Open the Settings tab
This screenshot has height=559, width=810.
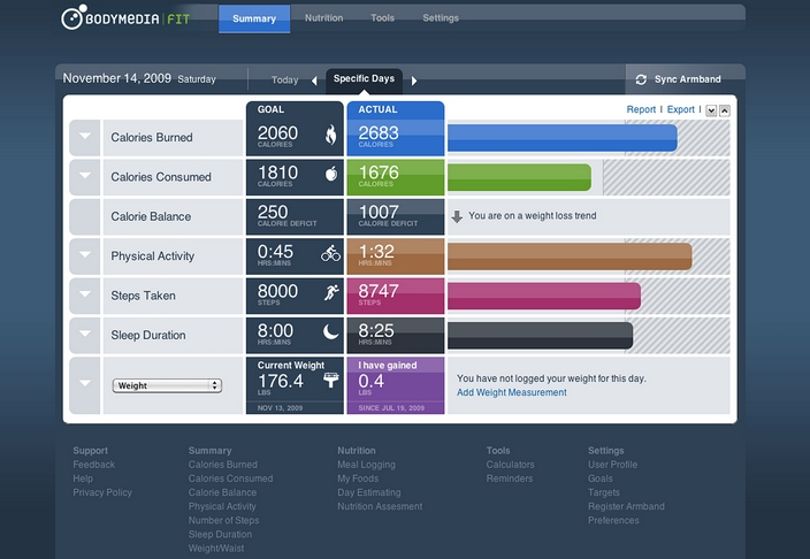441,18
